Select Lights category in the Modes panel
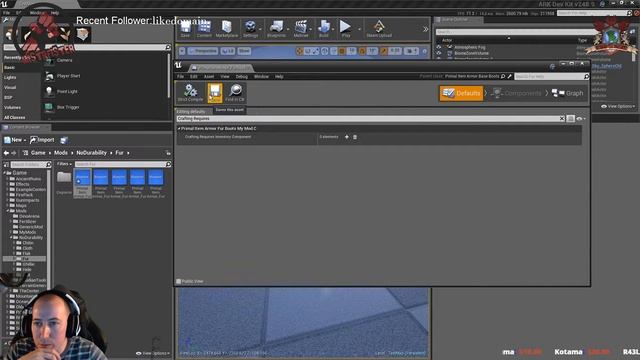Image resolution: width=640 pixels, height=360 pixels. pyautogui.click(x=10, y=77)
